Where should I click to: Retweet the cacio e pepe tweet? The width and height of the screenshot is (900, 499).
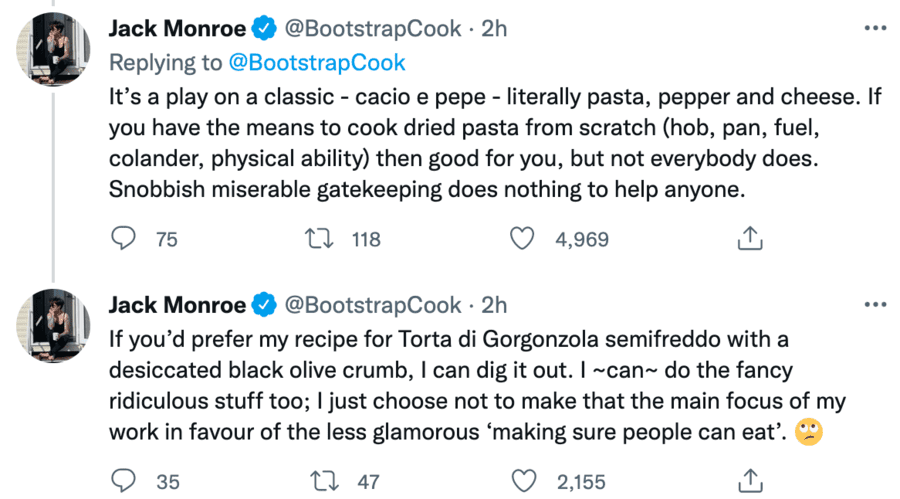(x=318, y=239)
